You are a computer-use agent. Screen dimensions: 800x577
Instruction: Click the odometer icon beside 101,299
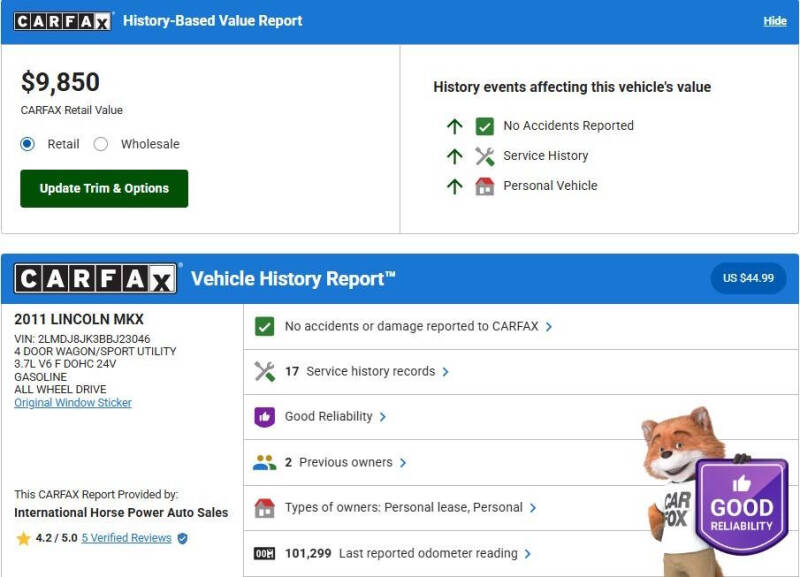pyautogui.click(x=264, y=554)
